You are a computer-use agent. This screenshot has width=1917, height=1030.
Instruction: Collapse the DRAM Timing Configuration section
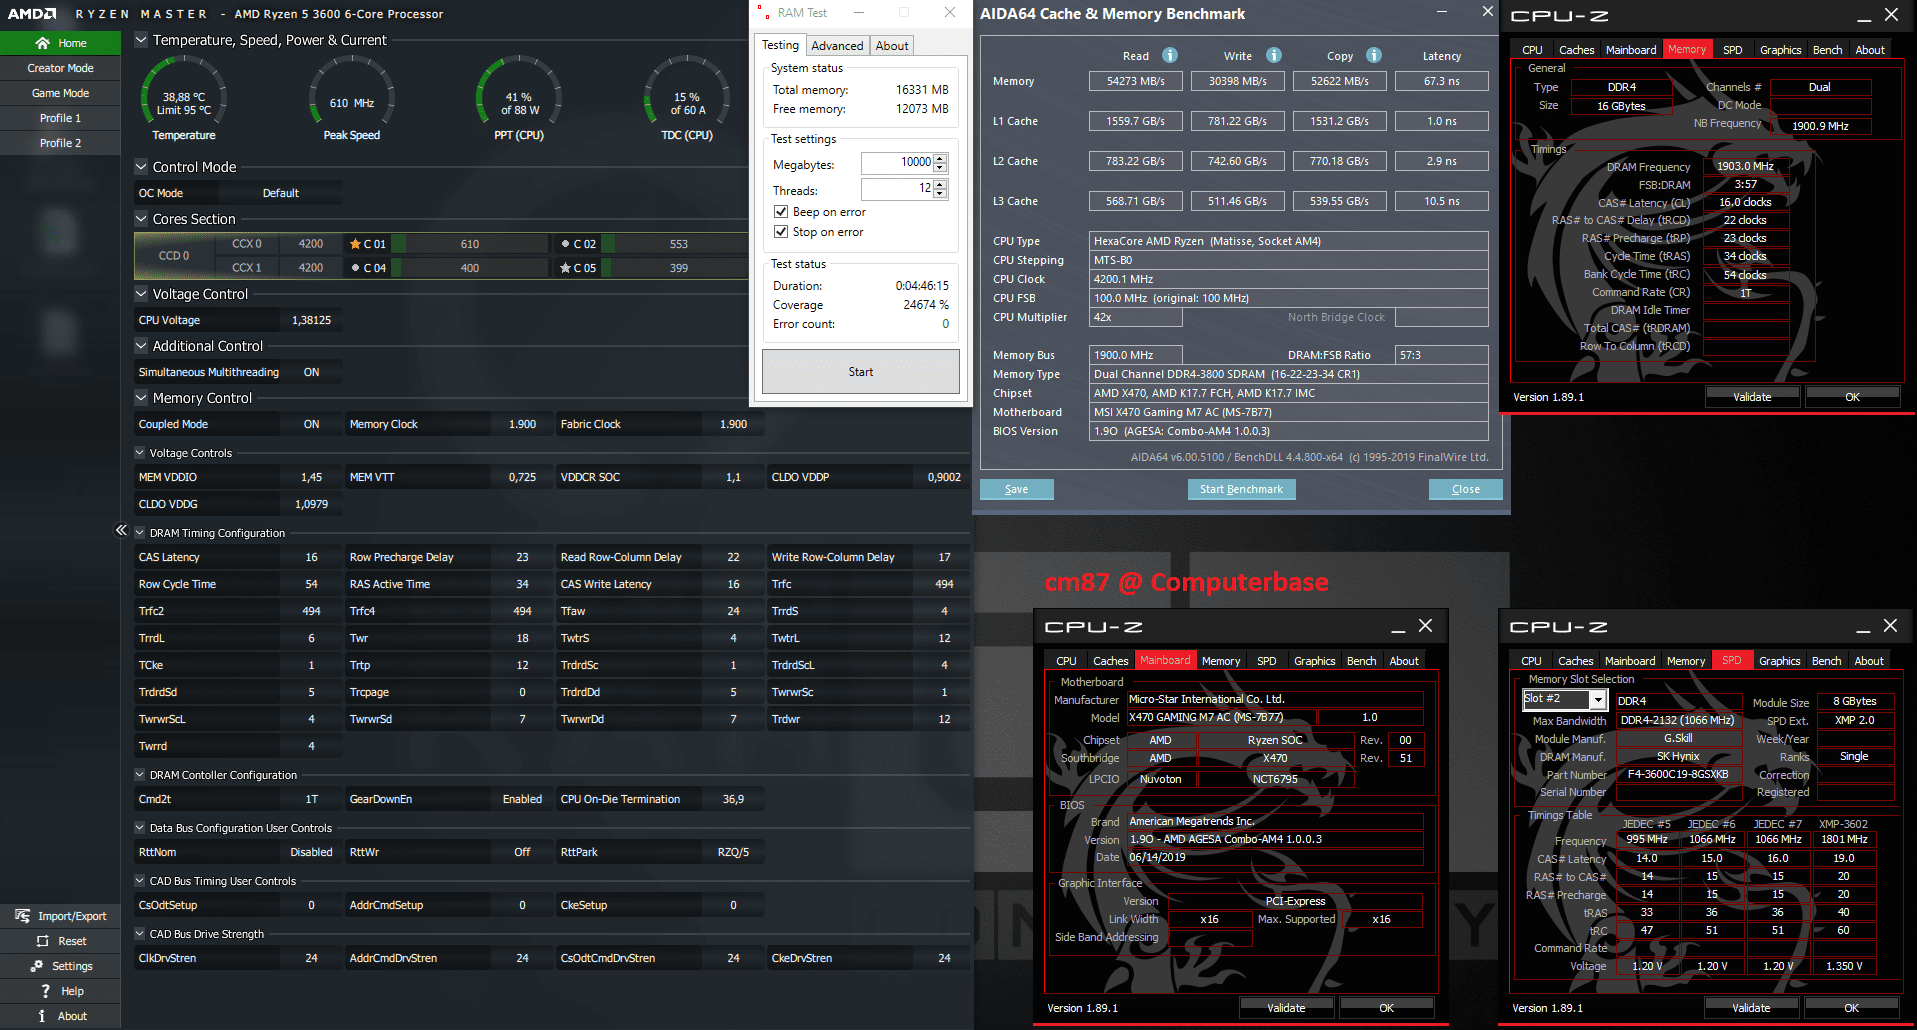pyautogui.click(x=140, y=533)
